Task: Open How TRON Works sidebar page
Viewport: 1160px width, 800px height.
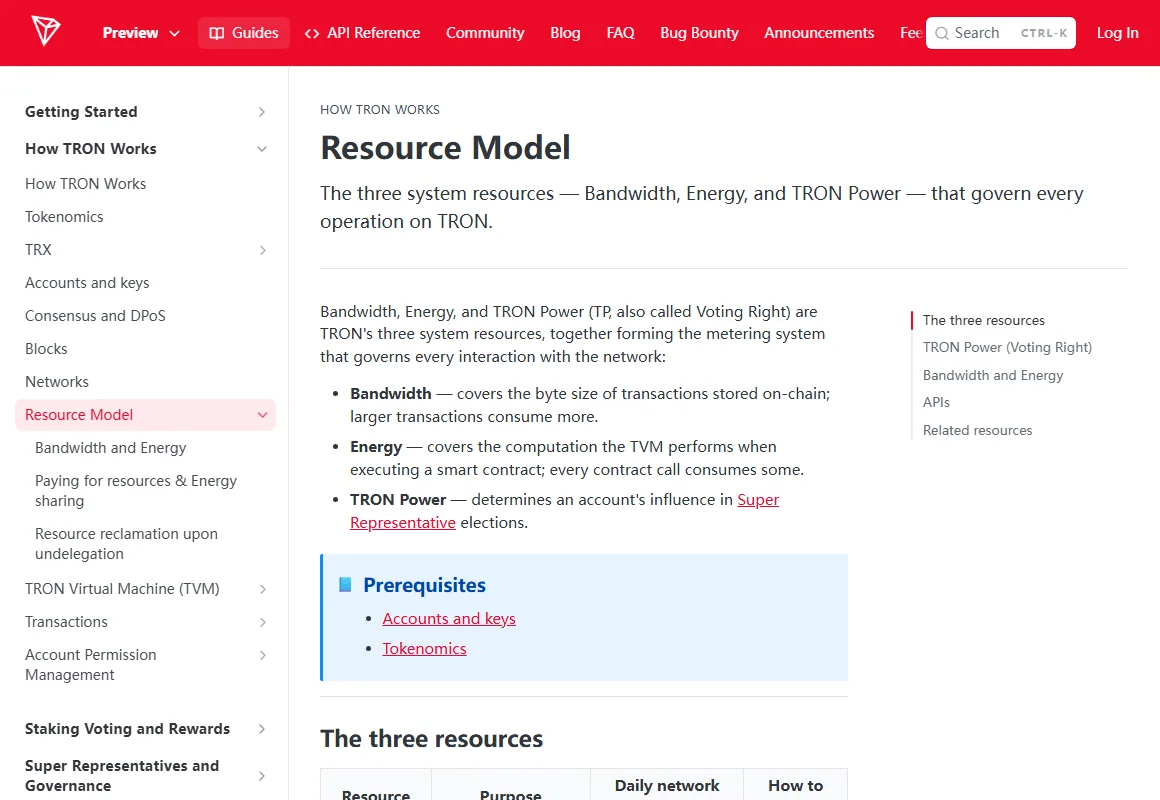Action: click(x=86, y=184)
